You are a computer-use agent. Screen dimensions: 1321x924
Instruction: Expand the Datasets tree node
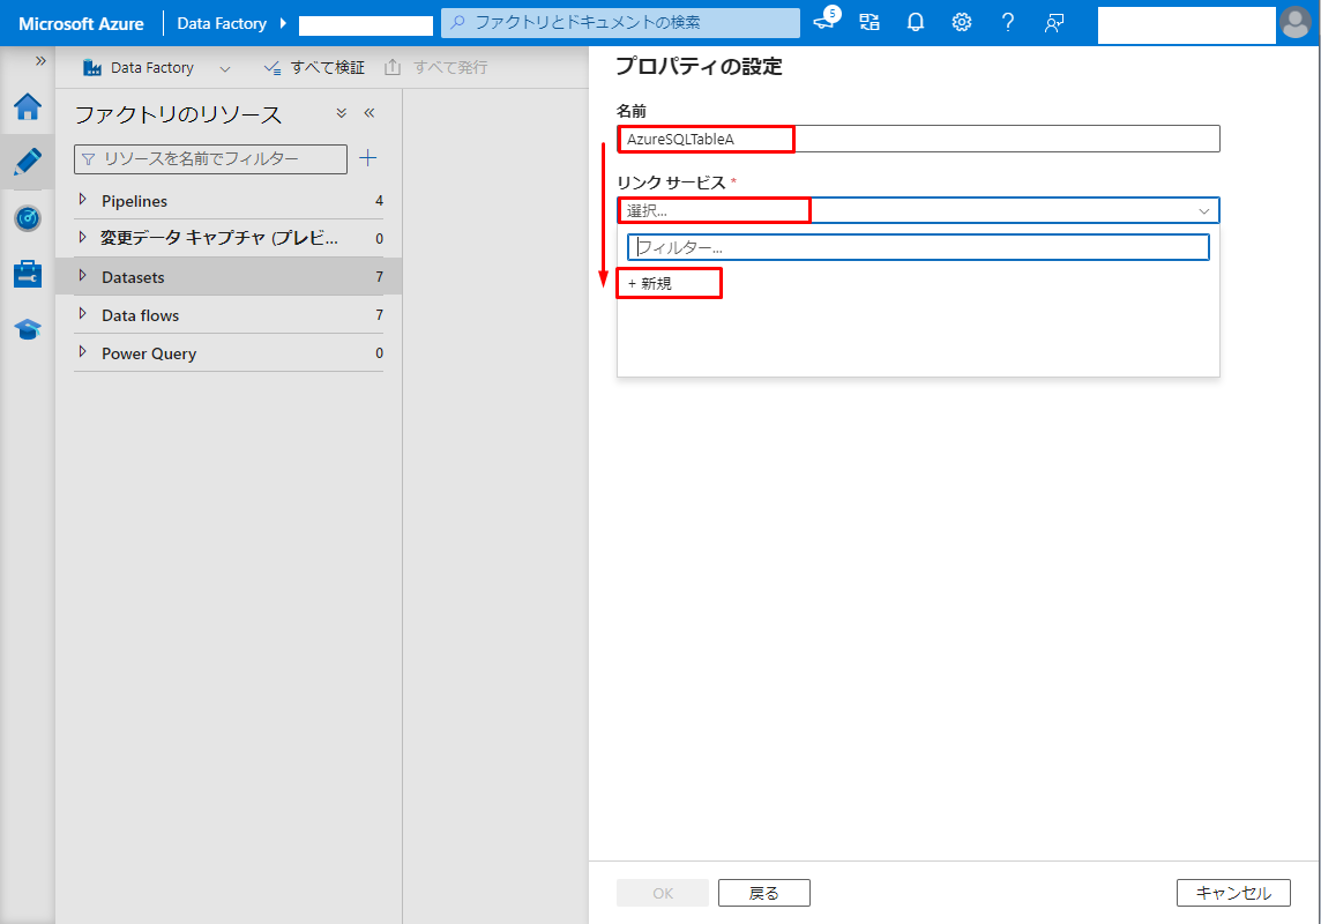point(83,276)
